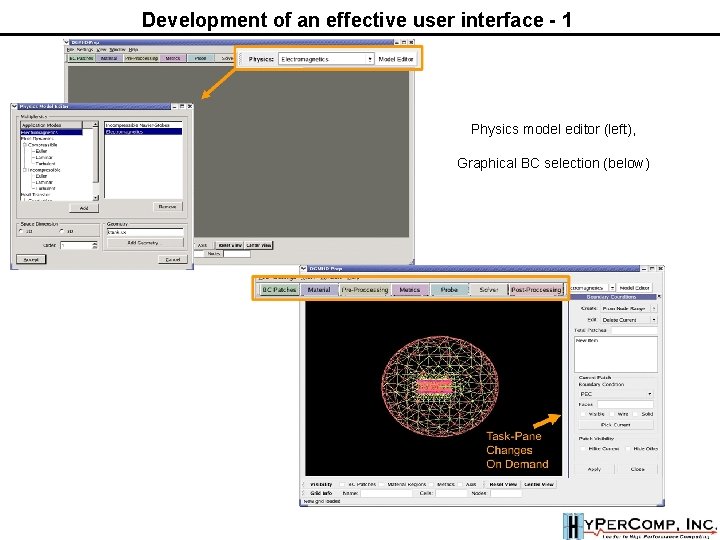Enable the Wire checkbox in Current Patch
Screen dimensions: 720x540
(x=613, y=414)
